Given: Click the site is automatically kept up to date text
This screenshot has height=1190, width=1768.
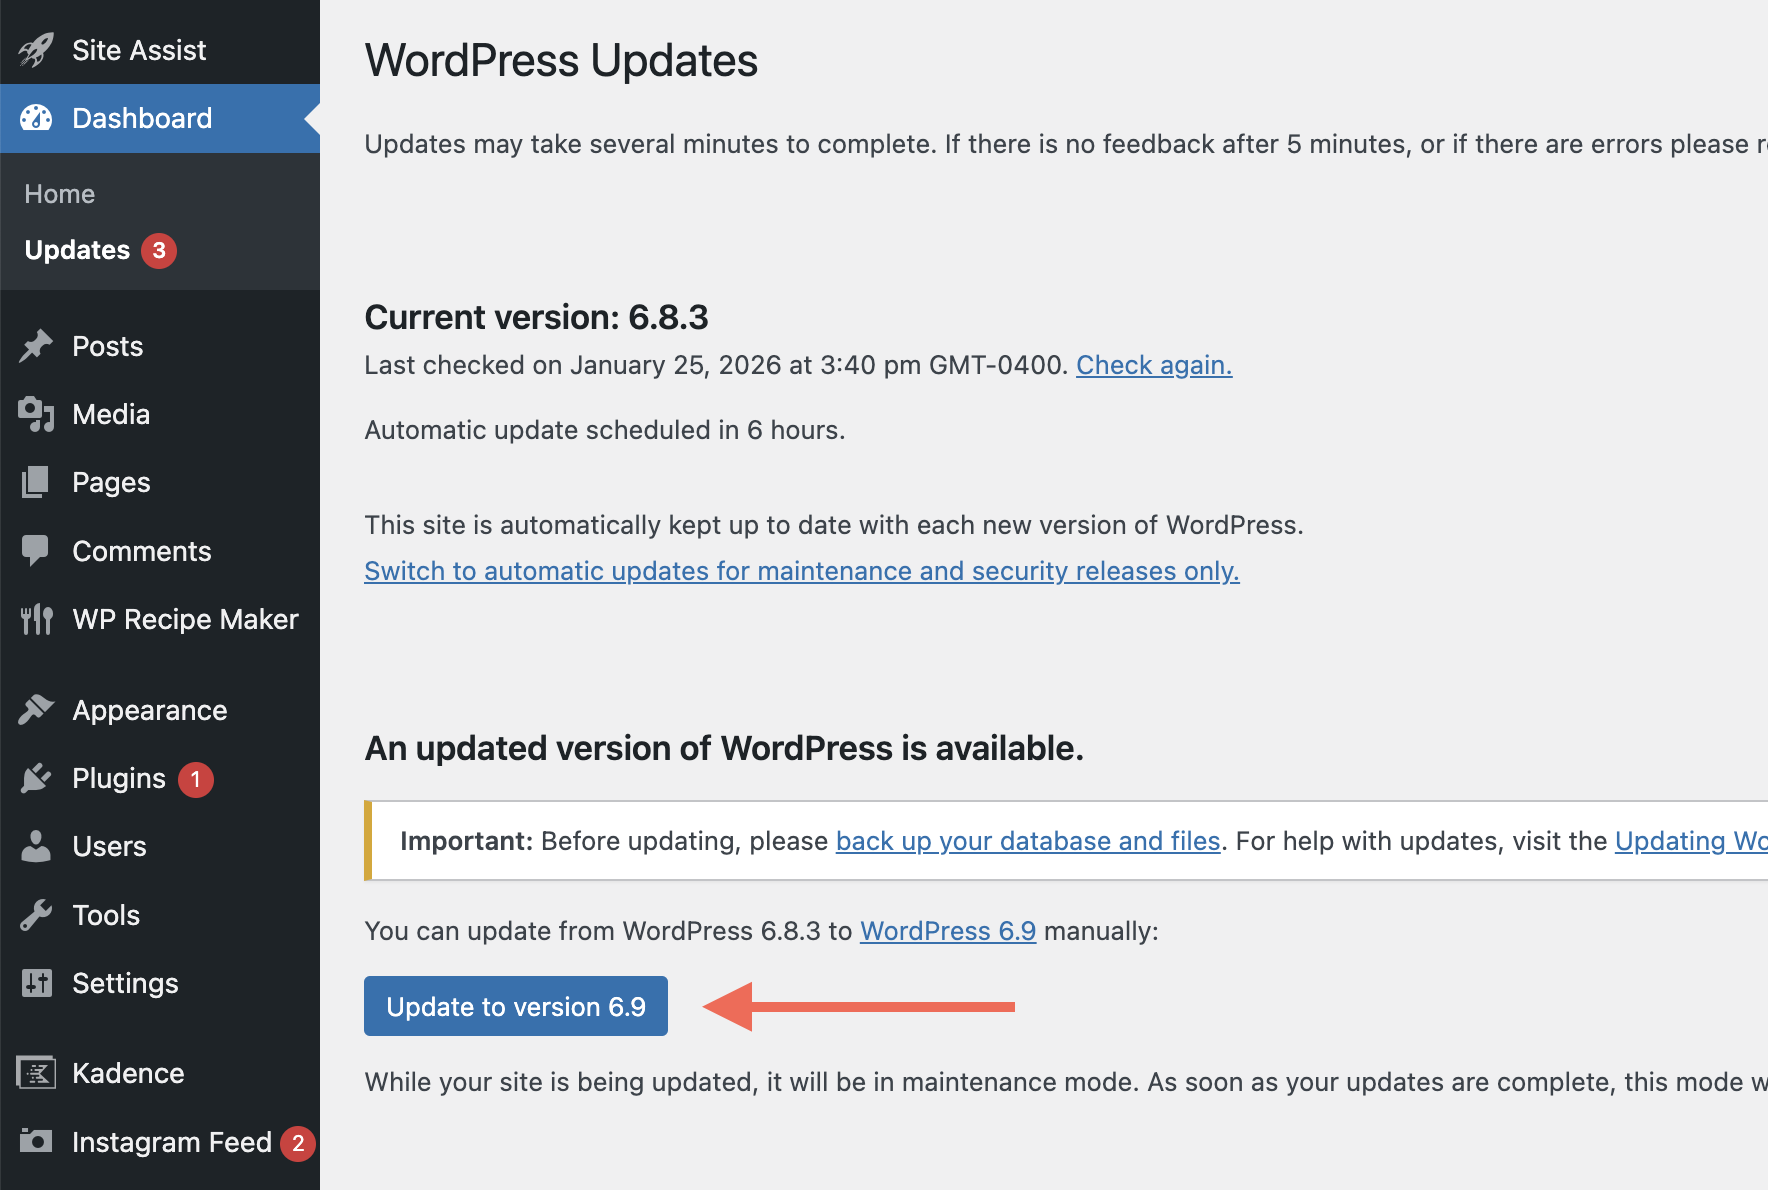Looking at the screenshot, I should [834, 525].
